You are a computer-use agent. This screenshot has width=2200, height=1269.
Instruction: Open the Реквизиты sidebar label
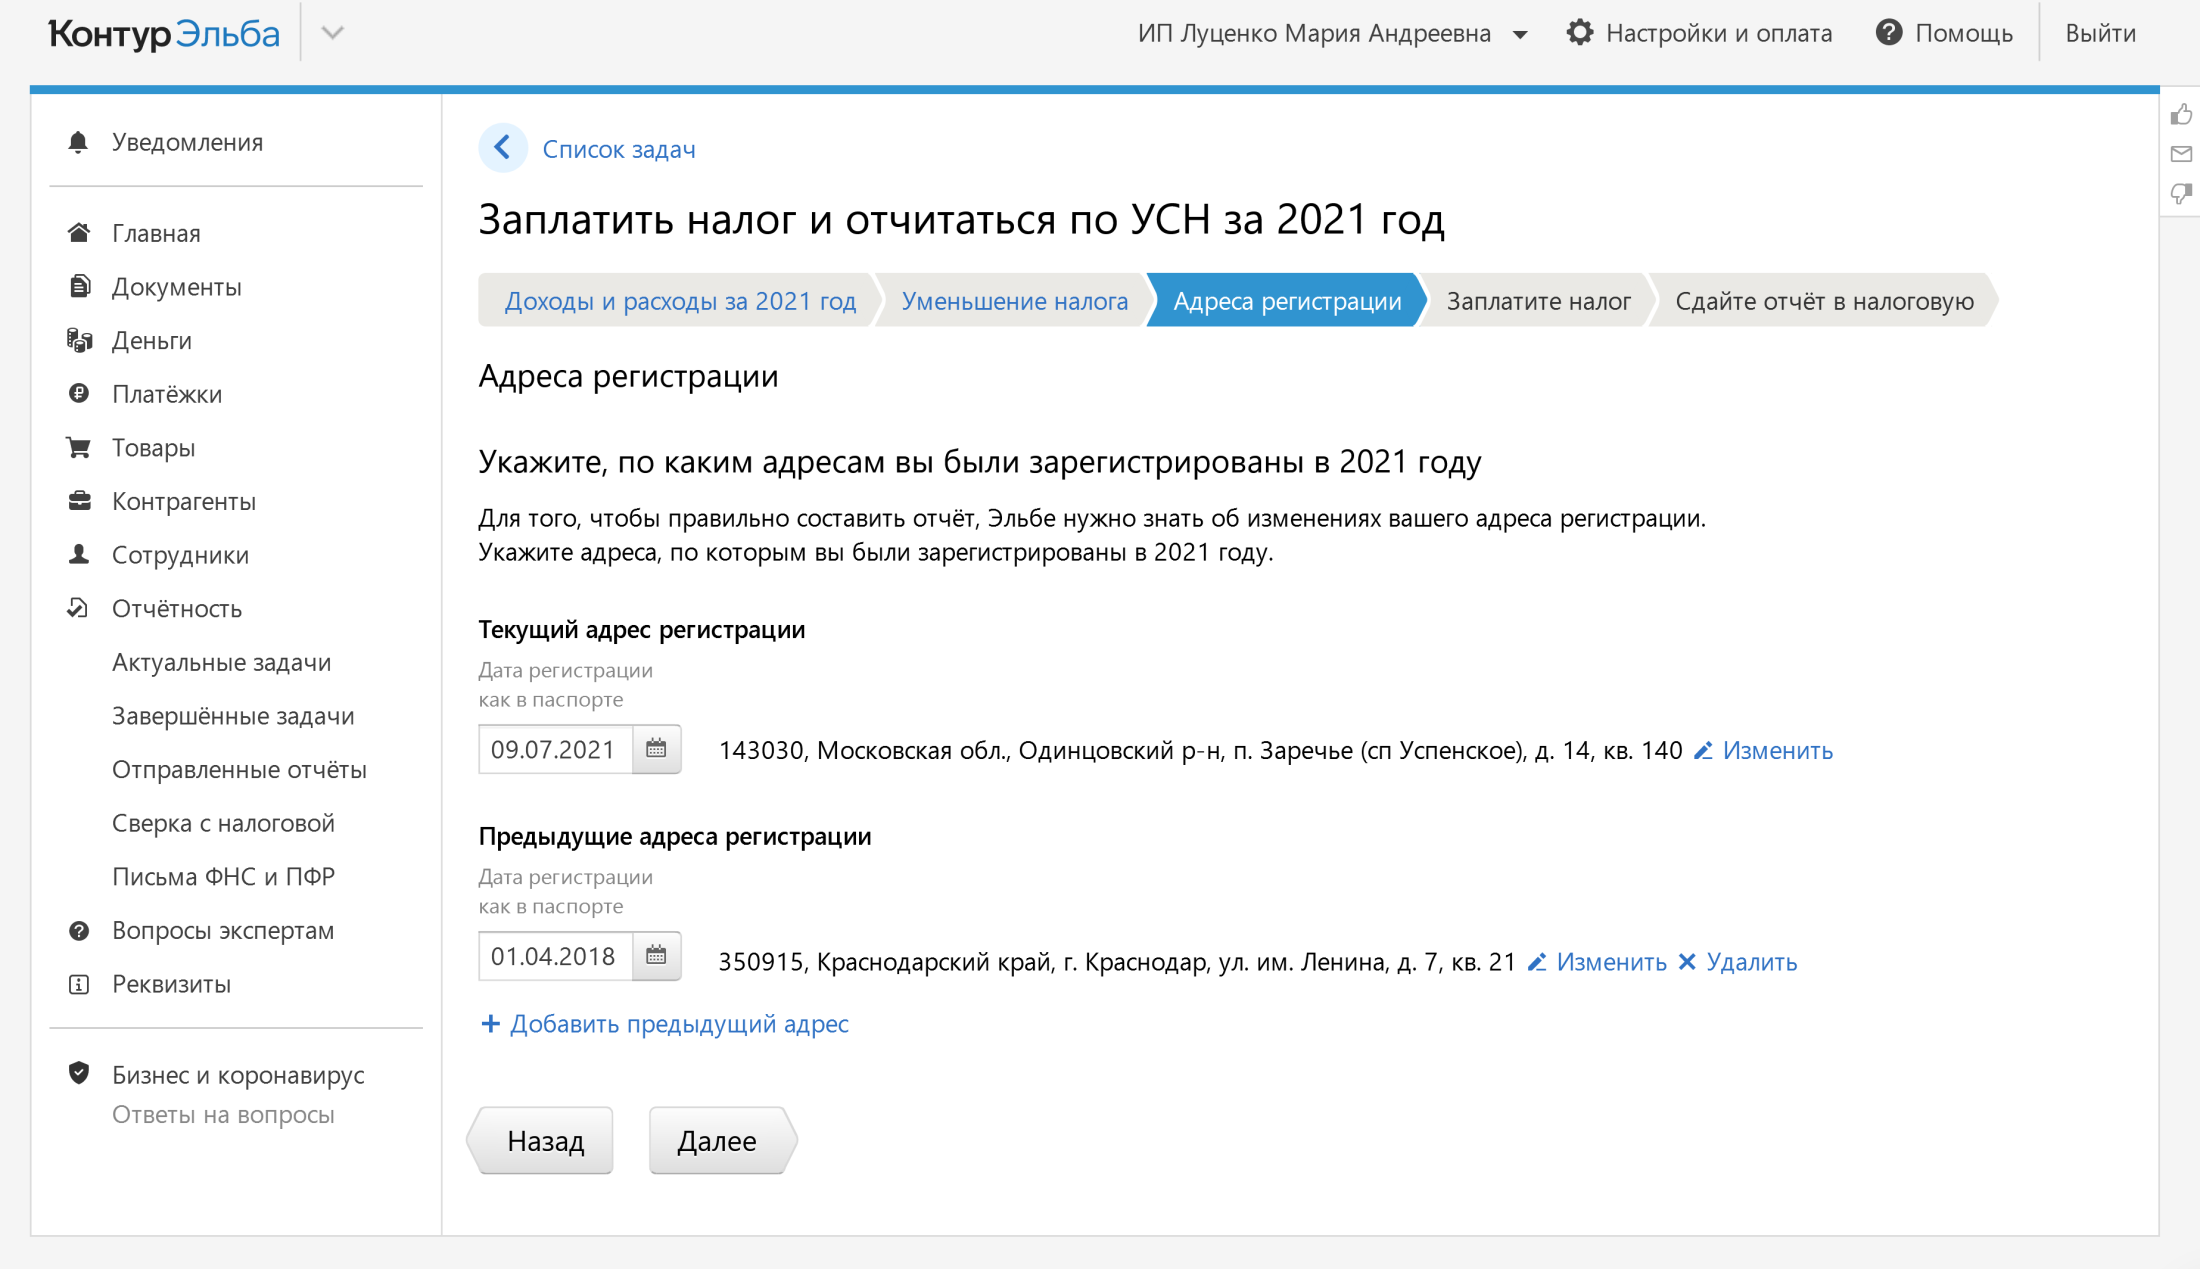click(x=171, y=984)
